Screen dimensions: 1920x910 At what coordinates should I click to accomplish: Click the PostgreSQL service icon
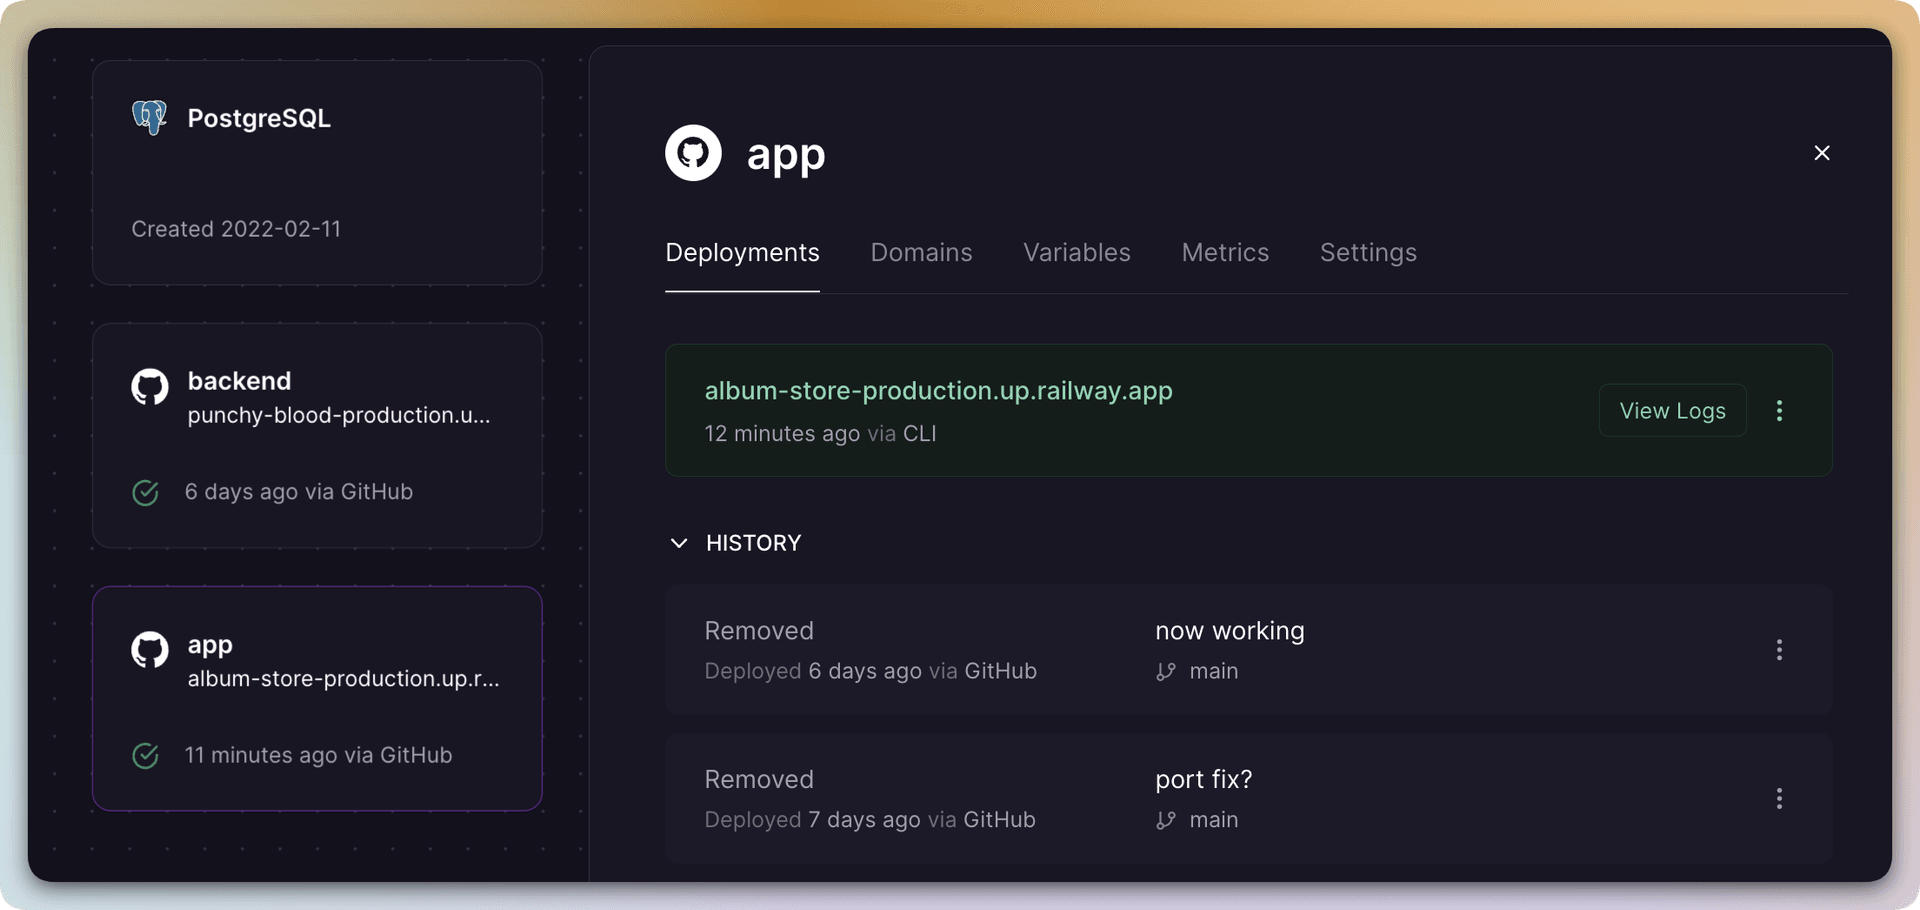(x=150, y=117)
